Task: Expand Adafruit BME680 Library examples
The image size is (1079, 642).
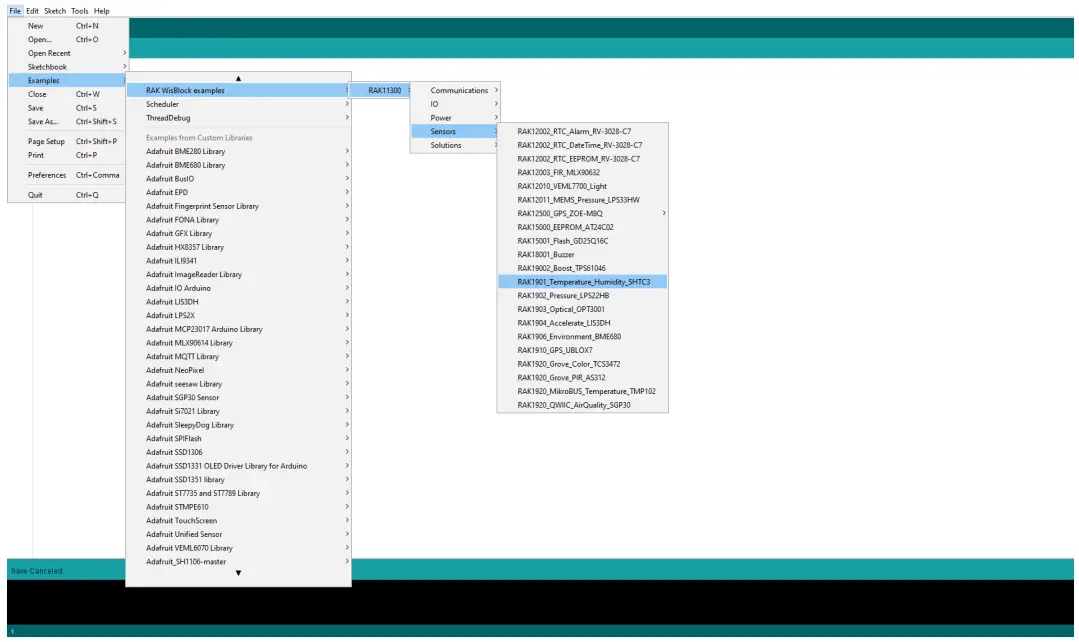Action: [x=238, y=165]
